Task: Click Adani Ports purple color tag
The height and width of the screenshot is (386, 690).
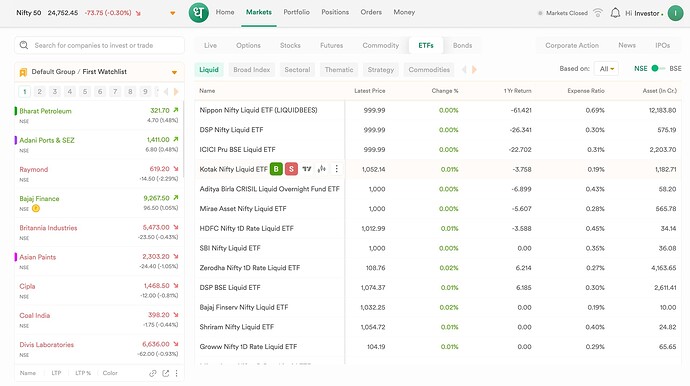Action: (16, 140)
